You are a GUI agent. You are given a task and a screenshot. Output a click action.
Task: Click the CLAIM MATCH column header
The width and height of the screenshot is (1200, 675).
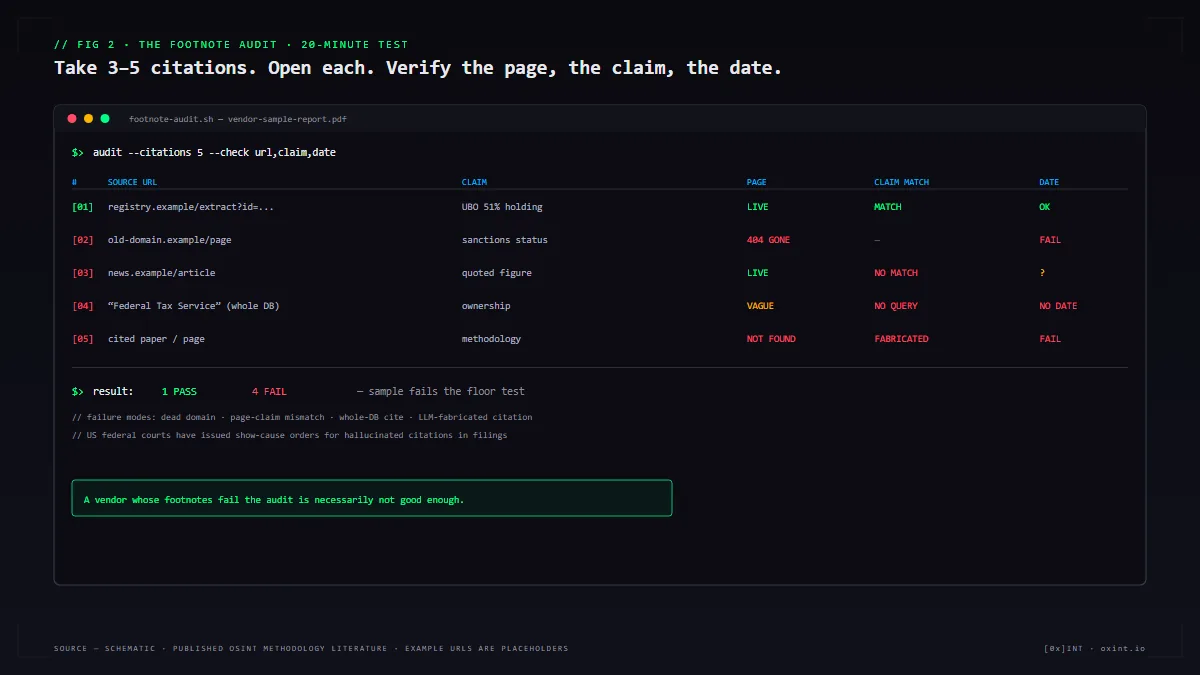click(901, 182)
